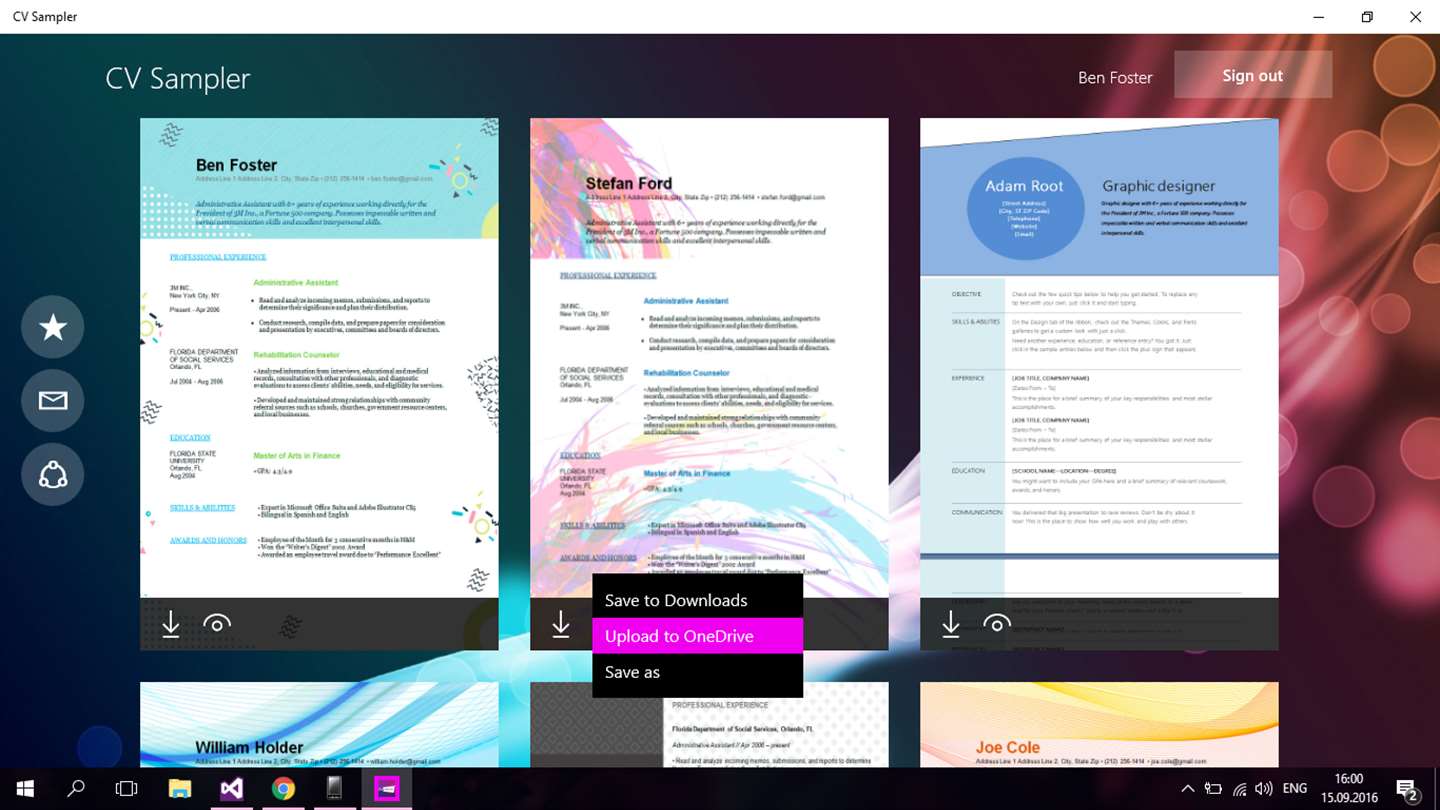Screen dimensions: 1440x810
Task: Open taskbar search magnifier
Action: [x=76, y=789]
